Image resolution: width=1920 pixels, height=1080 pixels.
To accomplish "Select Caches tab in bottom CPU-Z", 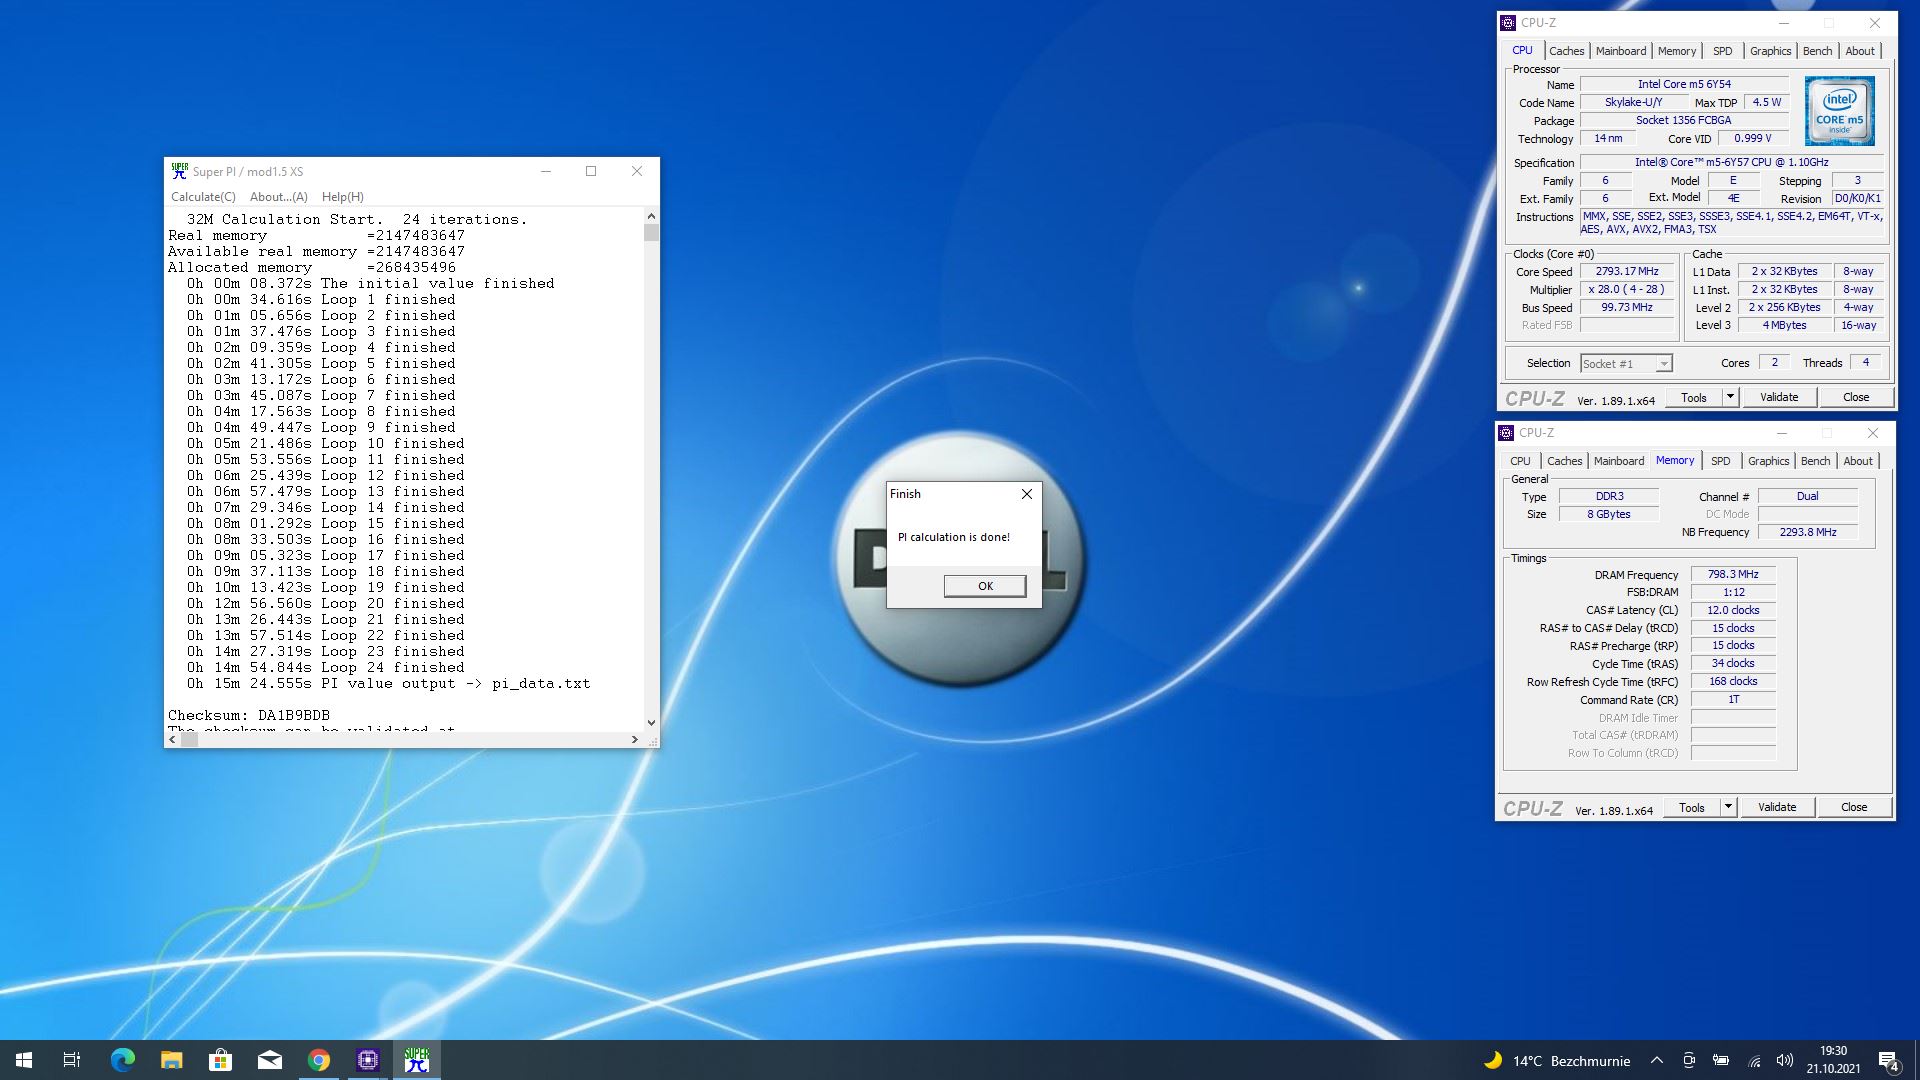I will point(1564,461).
